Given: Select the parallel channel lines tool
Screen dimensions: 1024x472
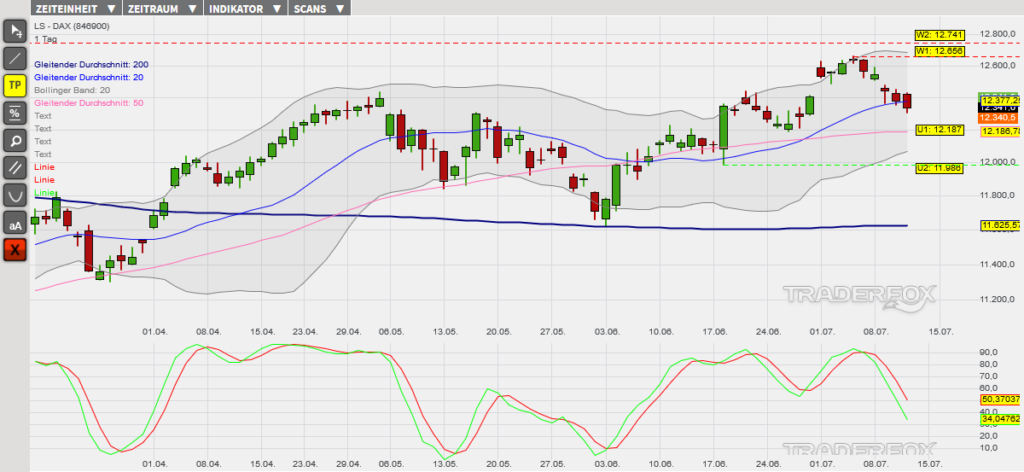Looking at the screenshot, I should [x=15, y=168].
